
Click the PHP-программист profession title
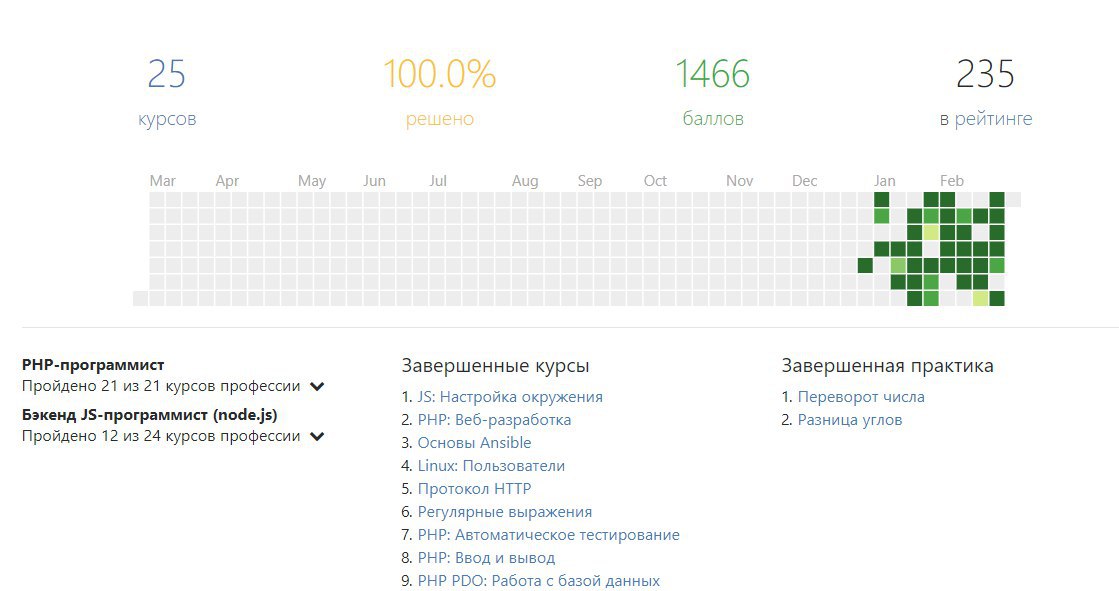(93, 365)
